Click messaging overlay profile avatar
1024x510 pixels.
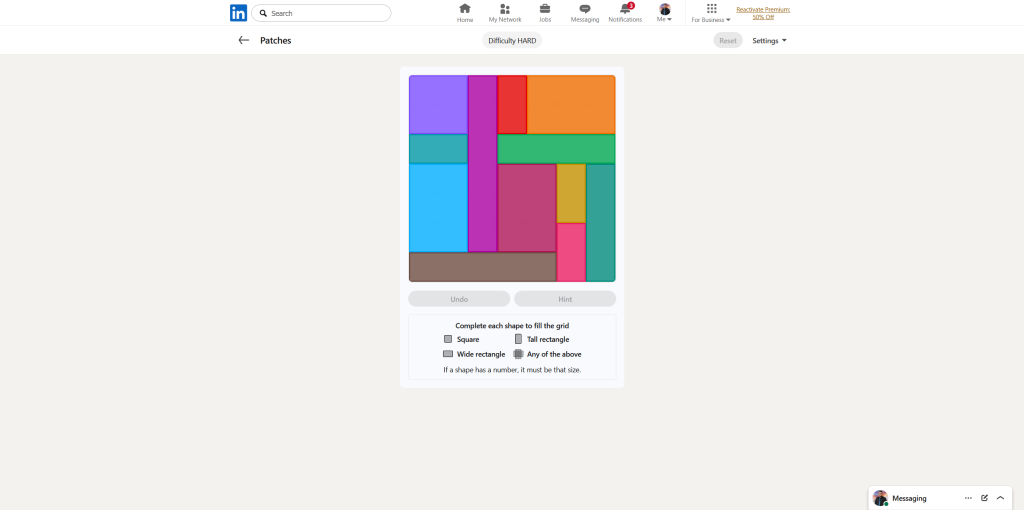point(880,498)
